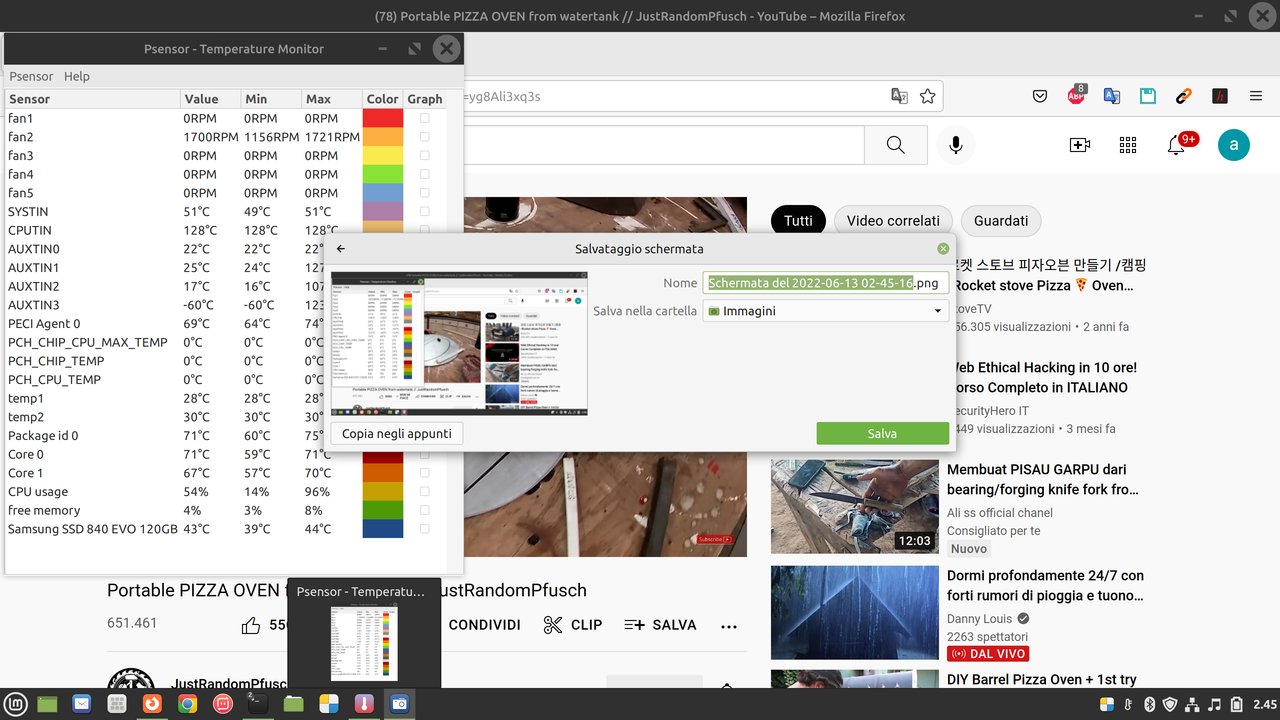Save page to Pocket icon
This screenshot has height=720, width=1280.
coord(1040,96)
